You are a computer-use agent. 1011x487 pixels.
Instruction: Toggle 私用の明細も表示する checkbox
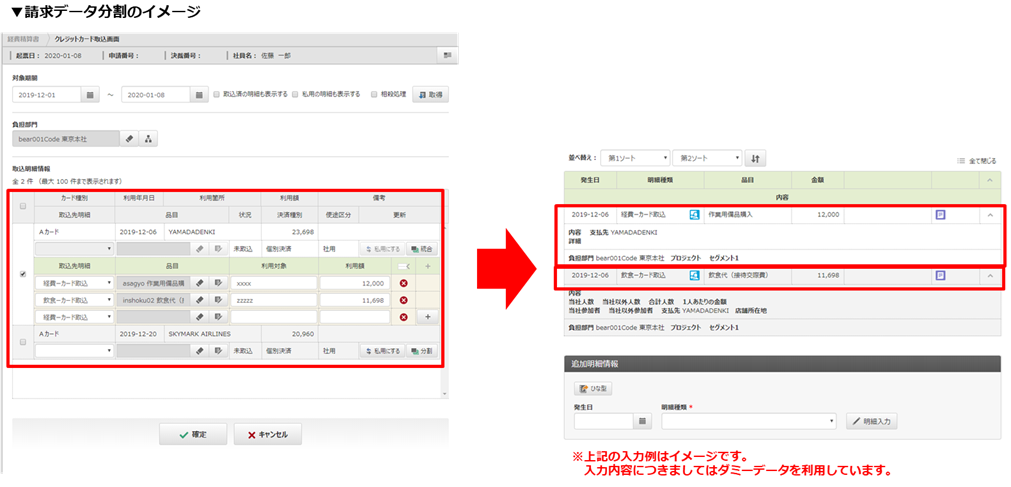pos(296,95)
